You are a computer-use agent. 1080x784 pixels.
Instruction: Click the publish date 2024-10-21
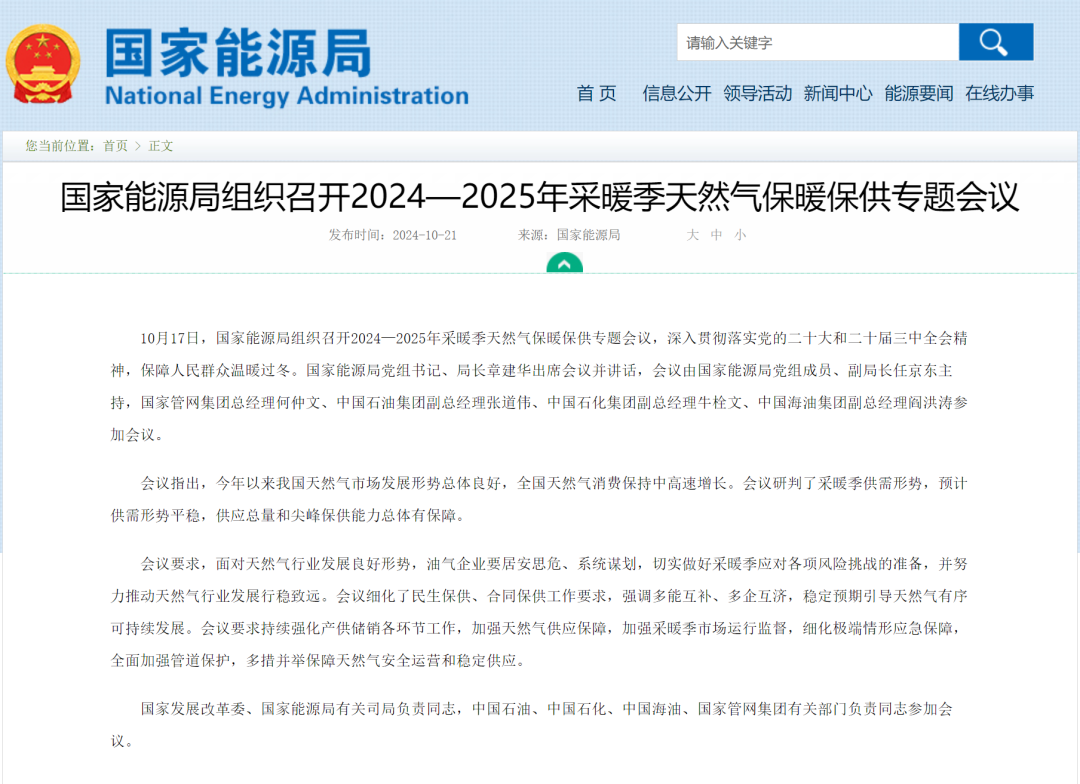424,235
